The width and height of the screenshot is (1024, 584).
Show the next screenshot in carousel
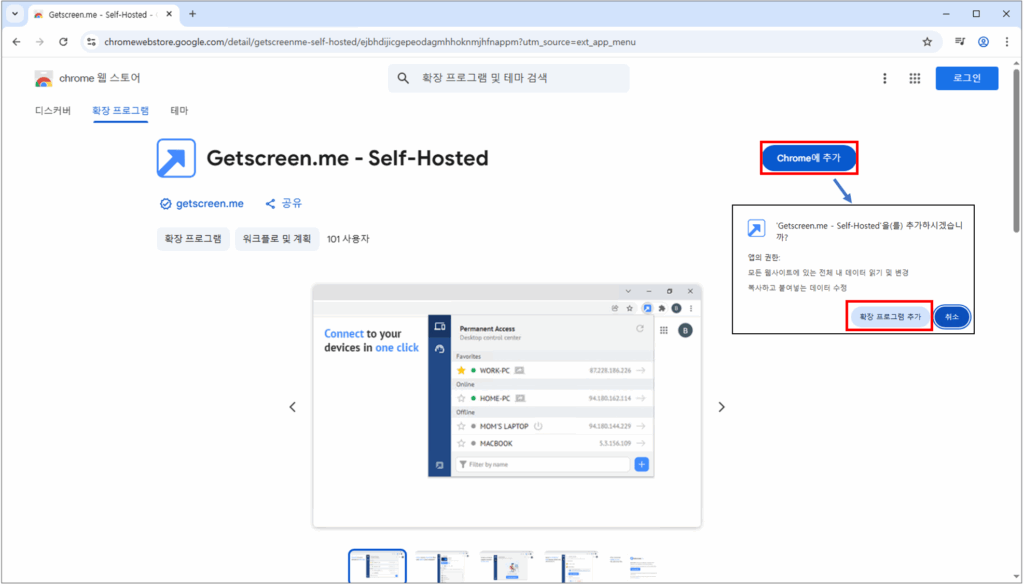721,407
